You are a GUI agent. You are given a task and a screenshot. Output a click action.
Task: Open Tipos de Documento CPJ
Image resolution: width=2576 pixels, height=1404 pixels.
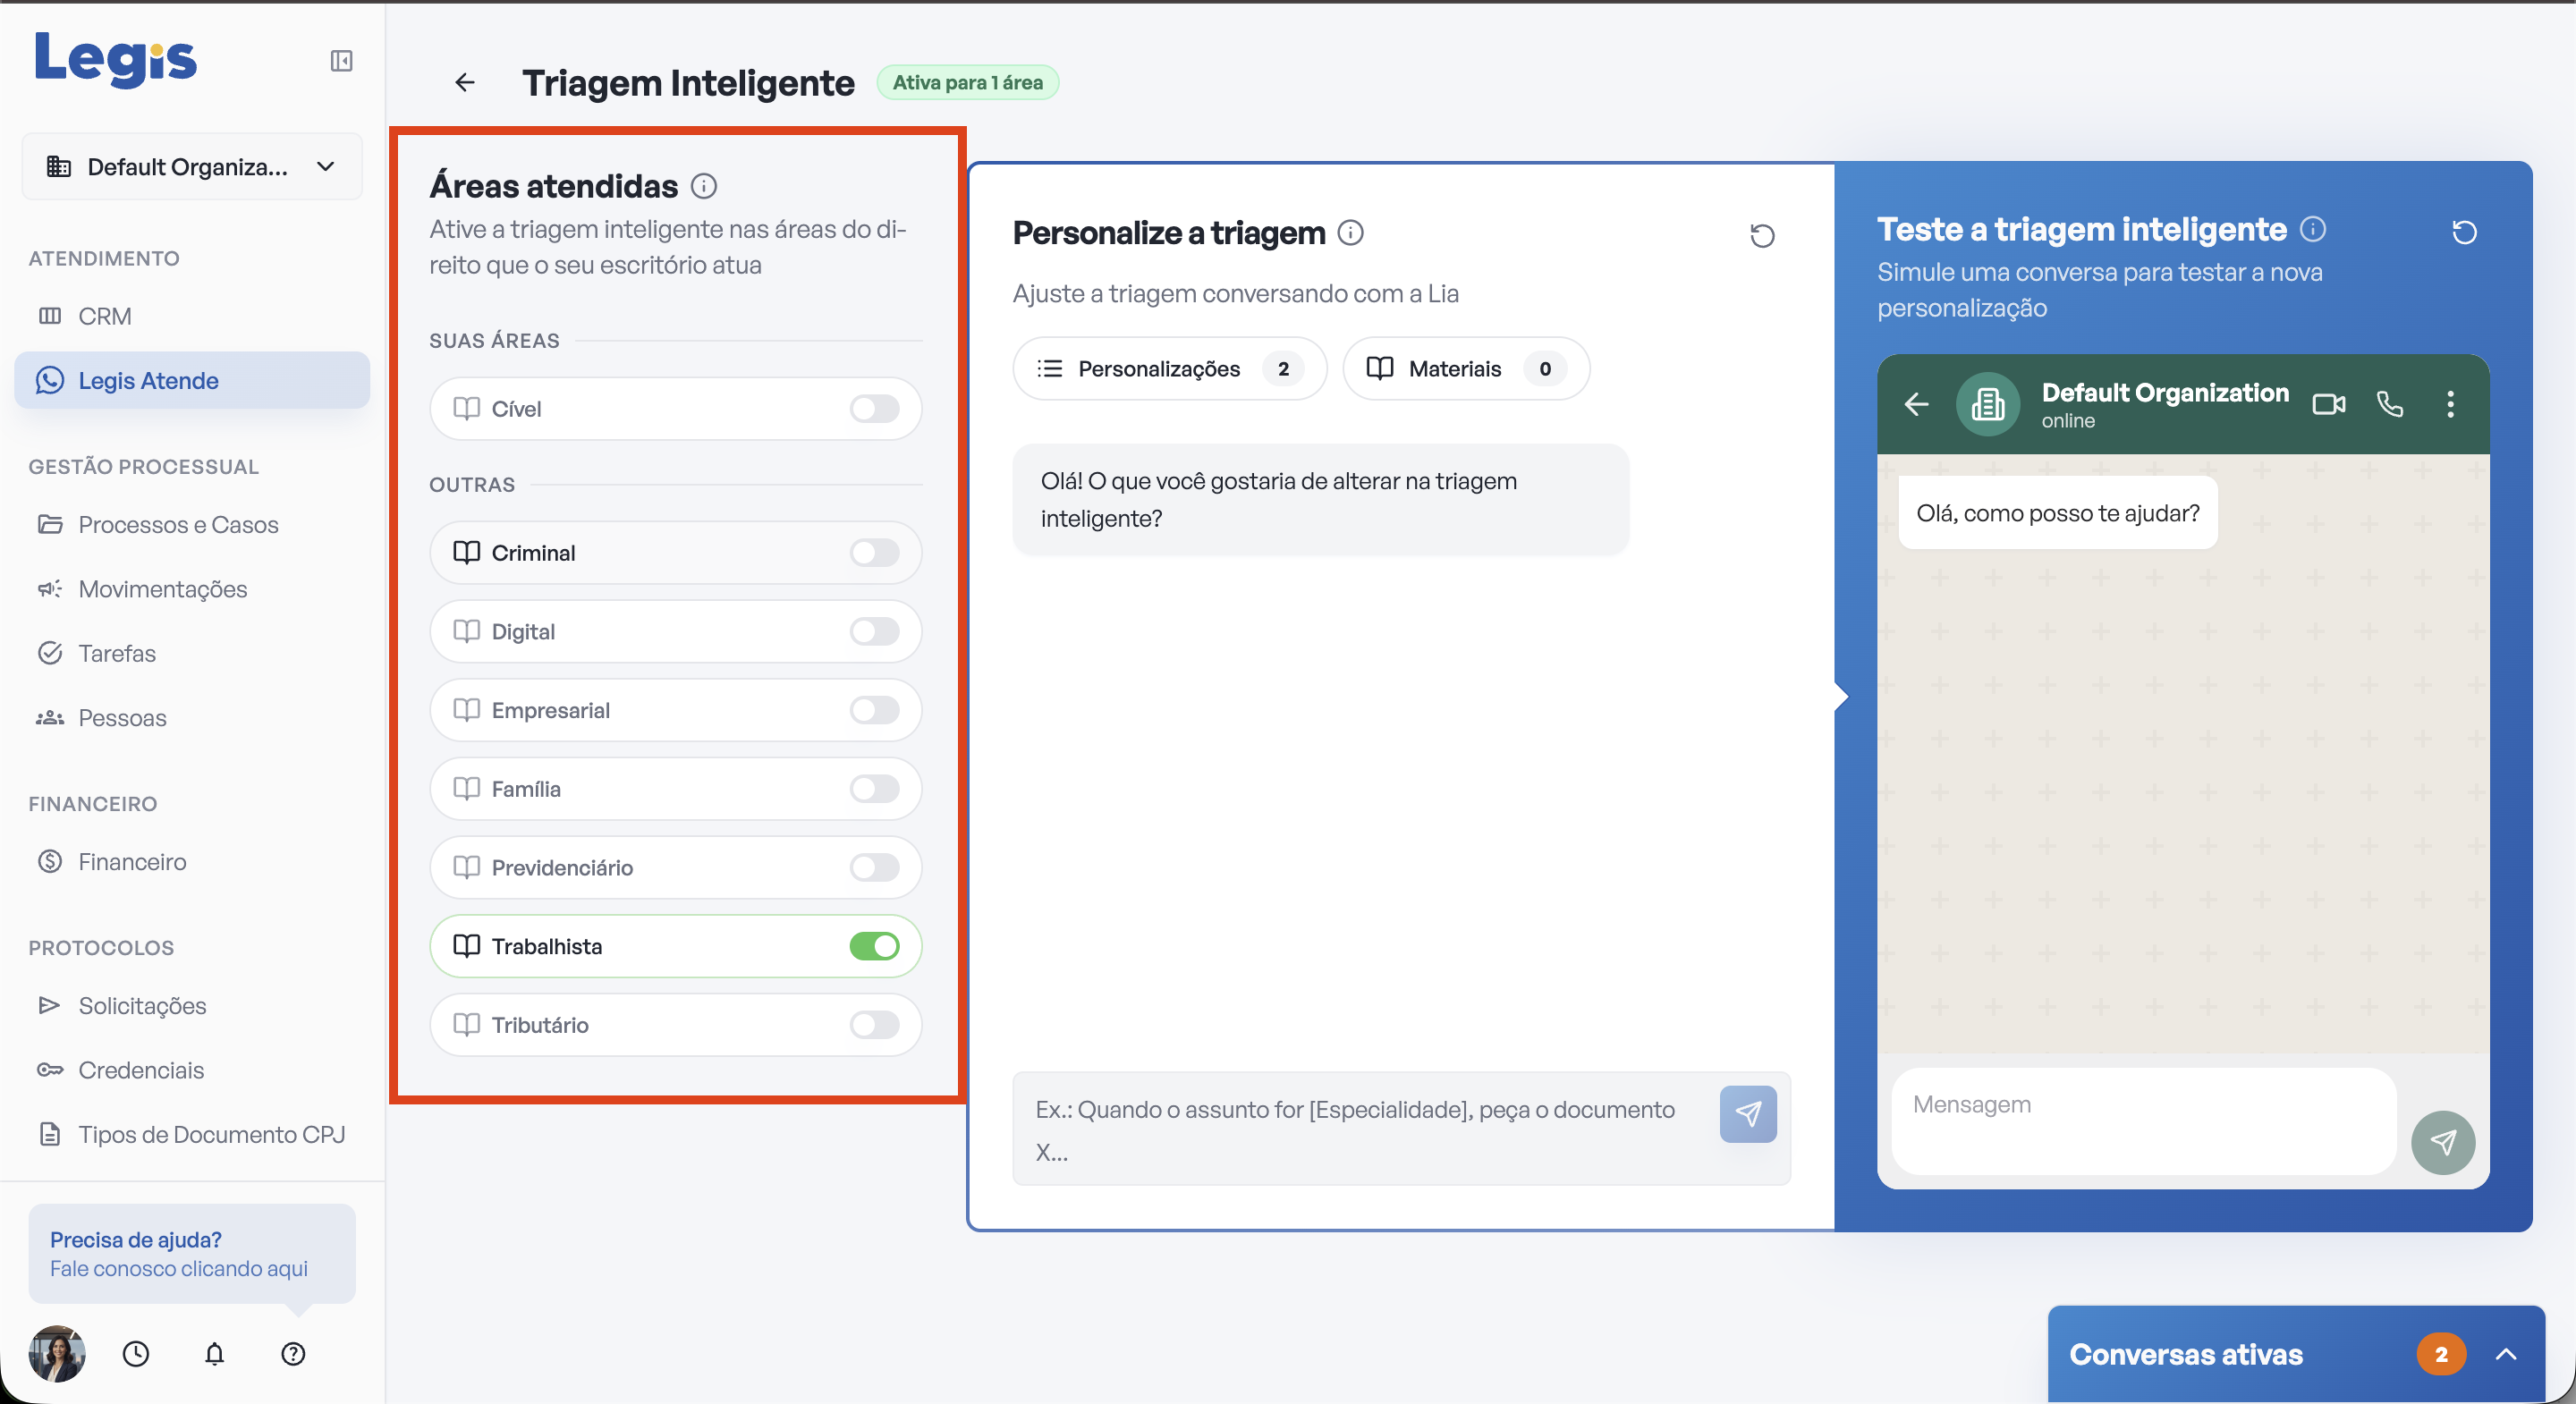(x=192, y=1135)
